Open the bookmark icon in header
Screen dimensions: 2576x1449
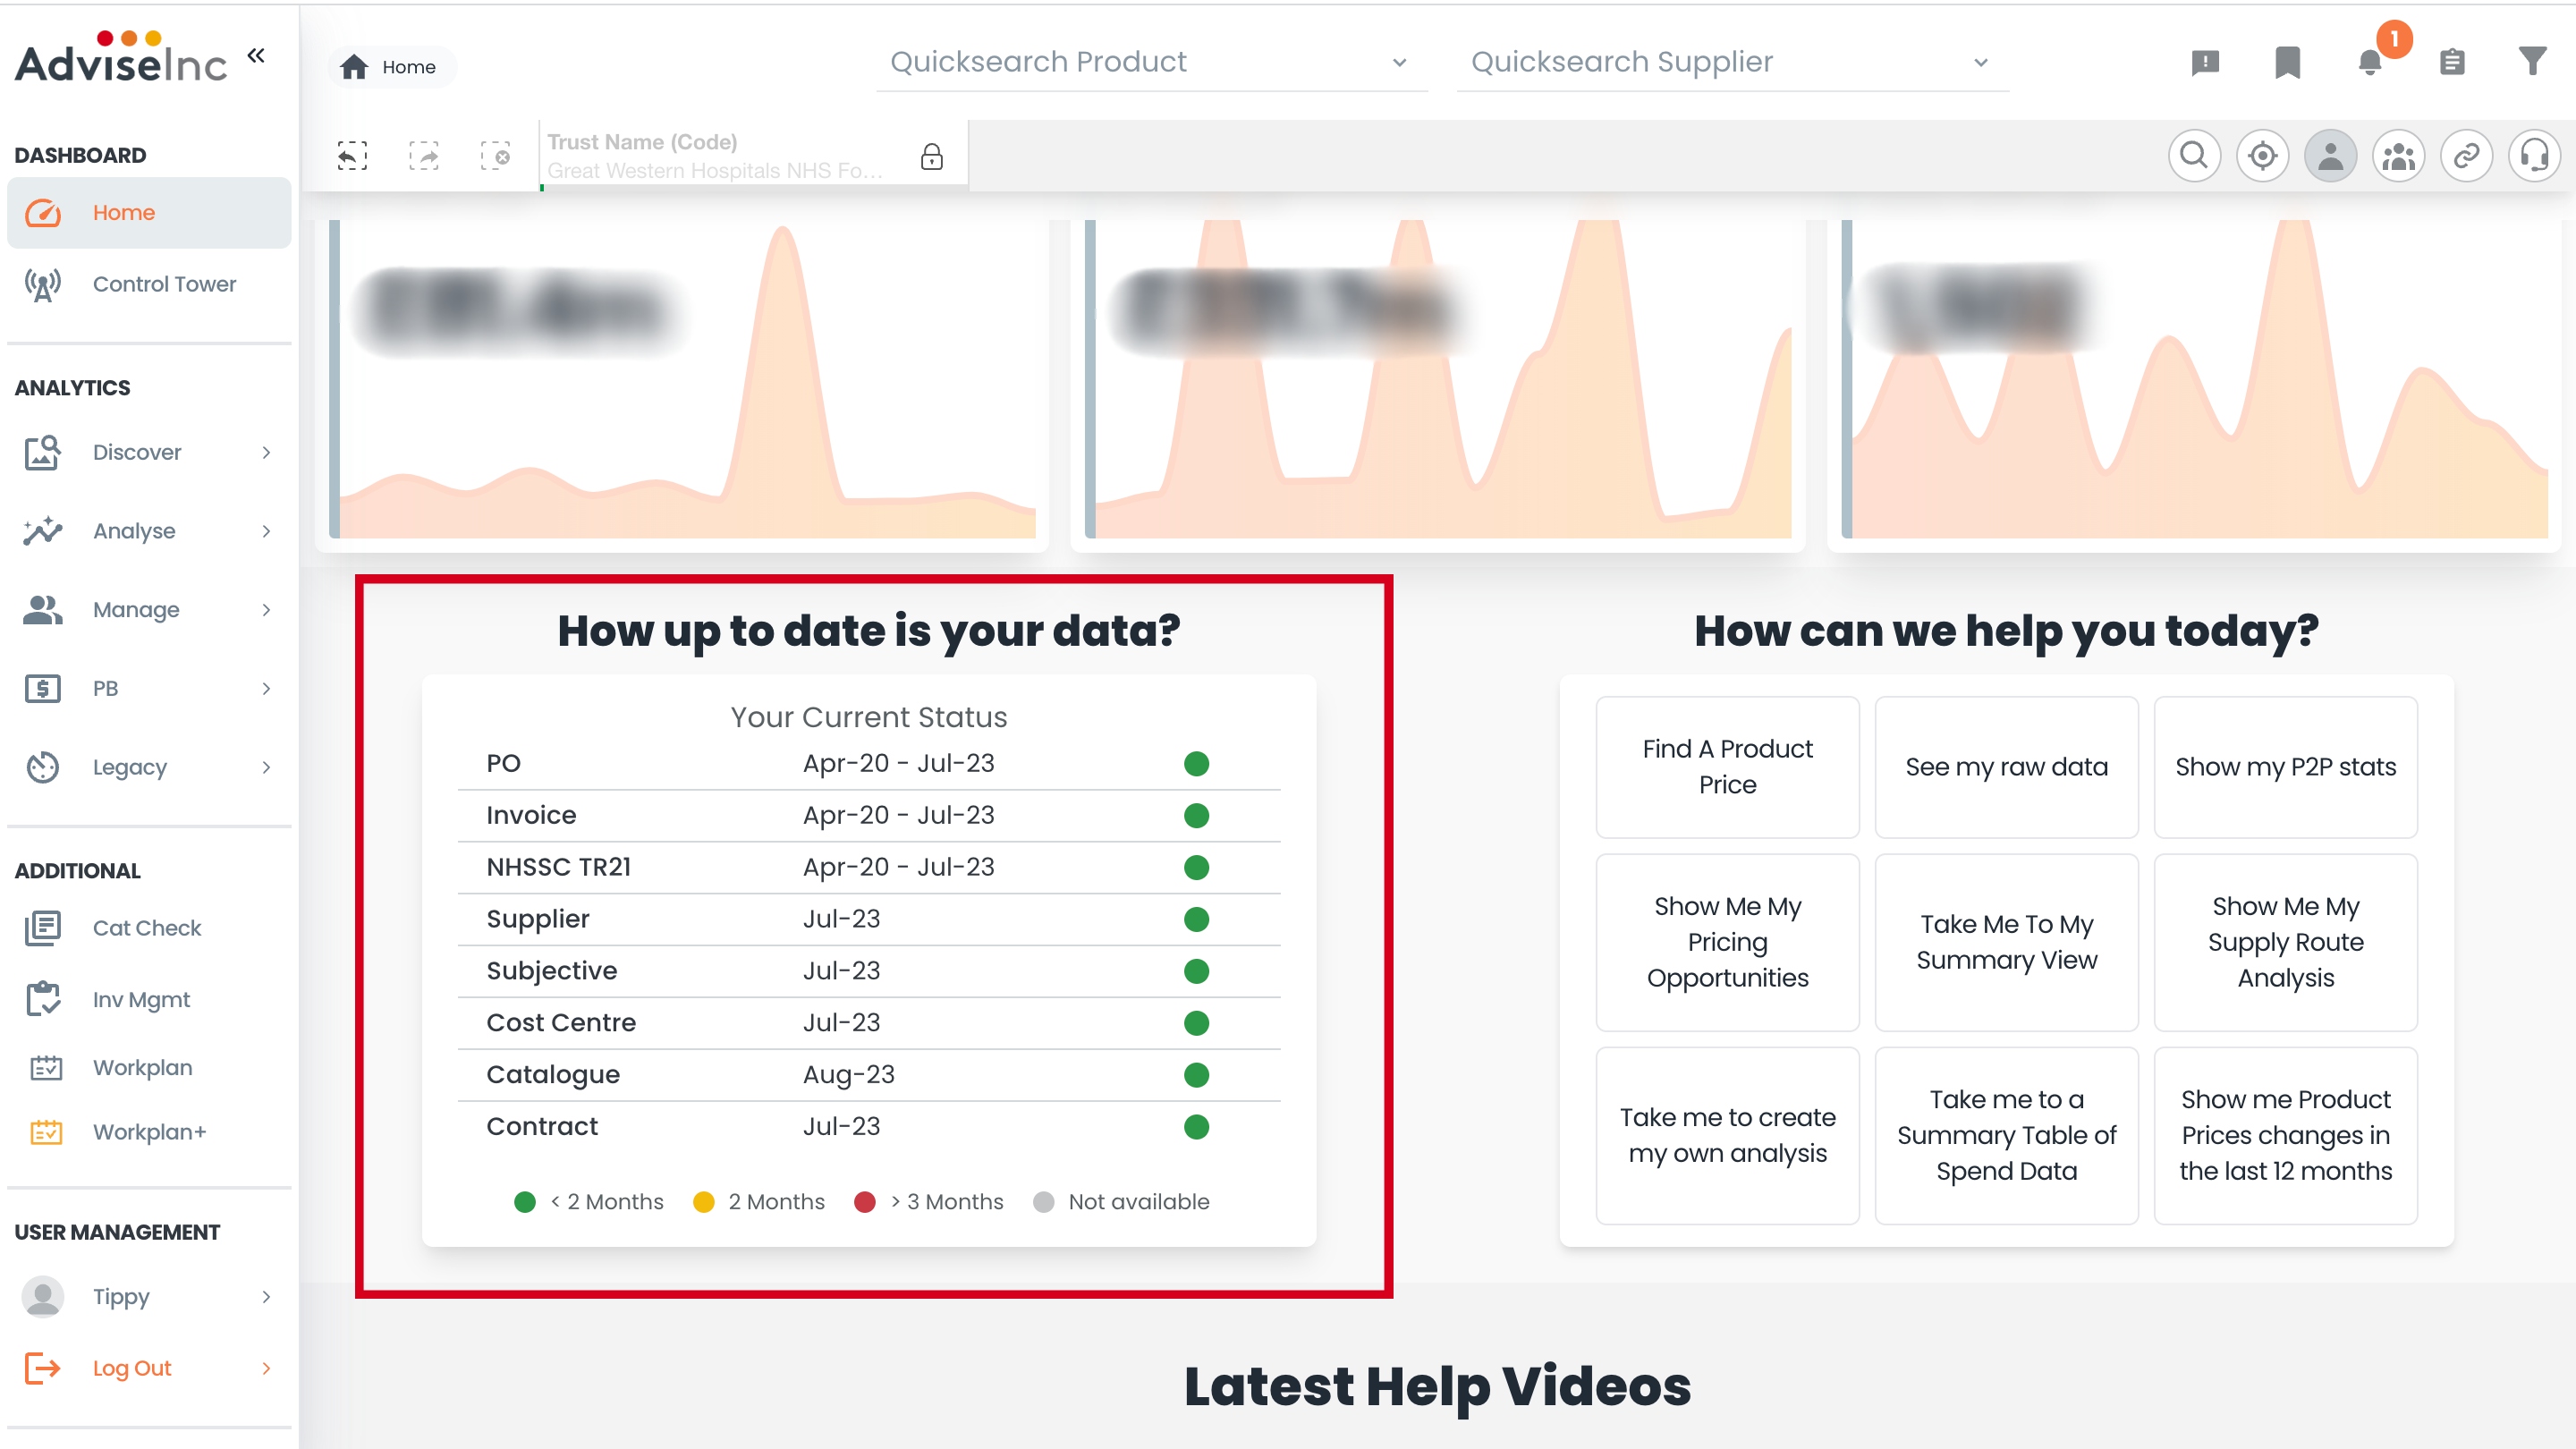[2287, 62]
